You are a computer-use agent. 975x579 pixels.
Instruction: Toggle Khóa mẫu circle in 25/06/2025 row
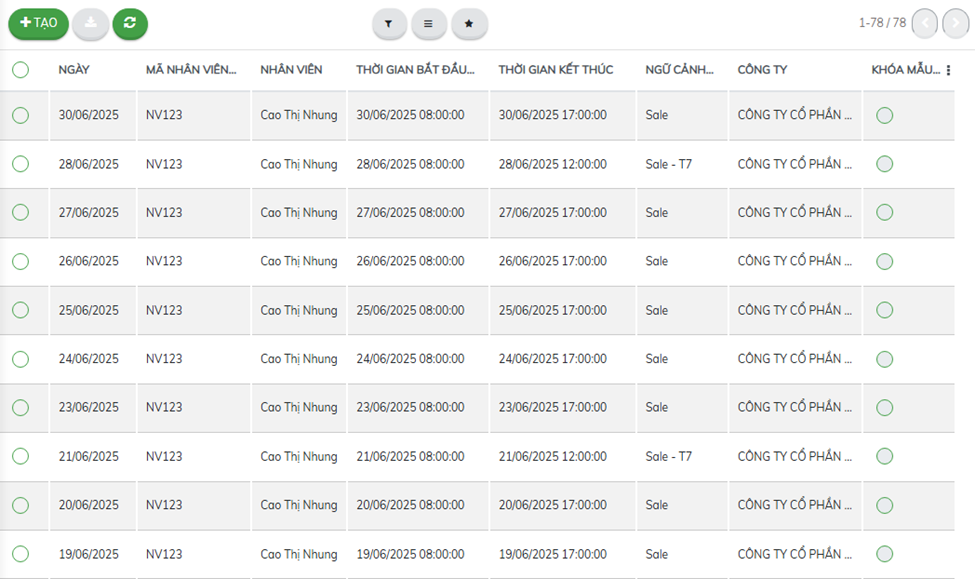(884, 310)
